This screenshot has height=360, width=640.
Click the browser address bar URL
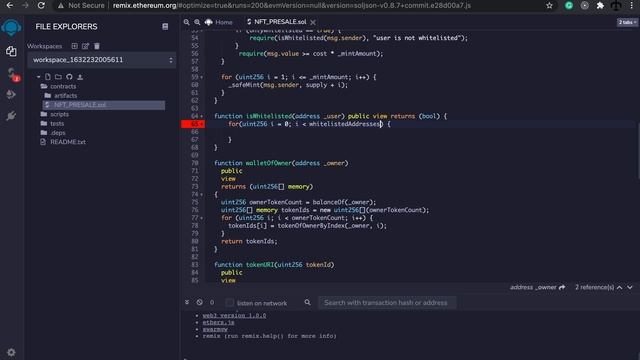291,6
